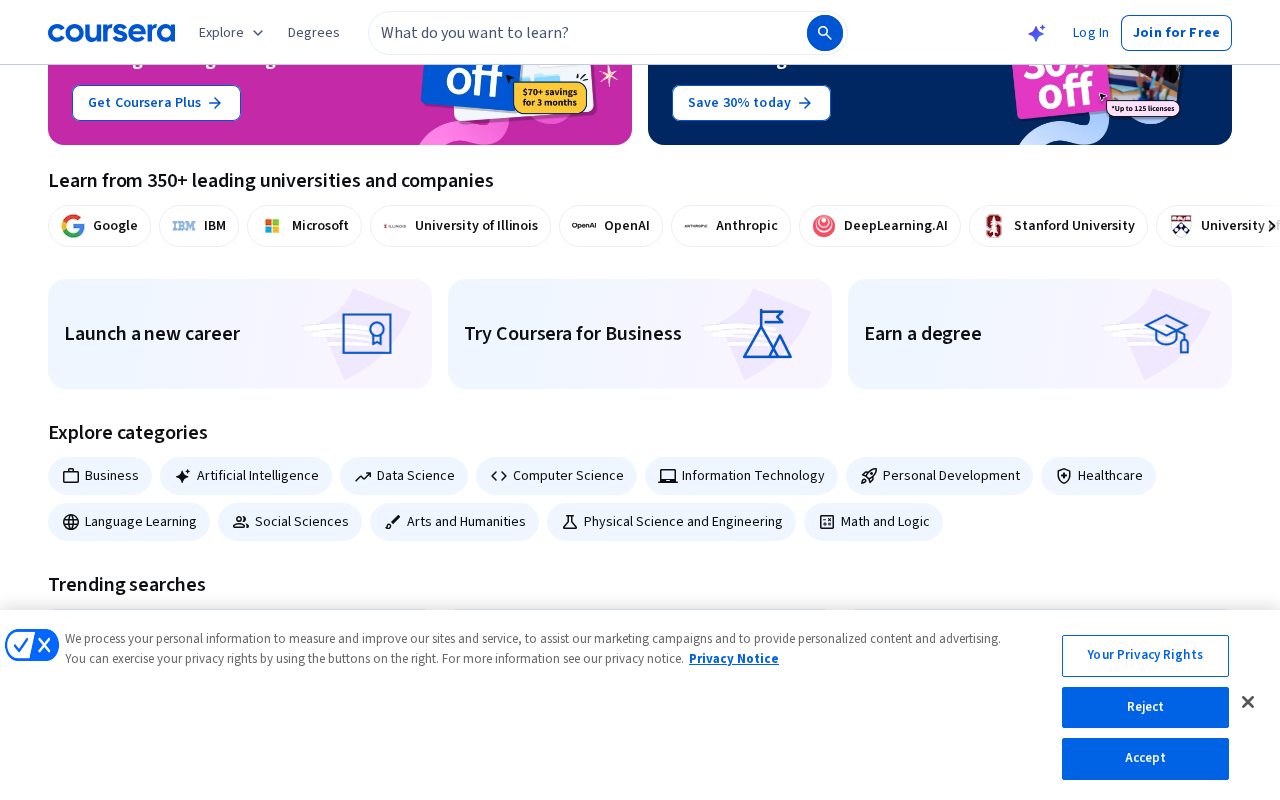Click the Healthcare shield icon
The width and height of the screenshot is (1280, 800).
(x=1064, y=476)
